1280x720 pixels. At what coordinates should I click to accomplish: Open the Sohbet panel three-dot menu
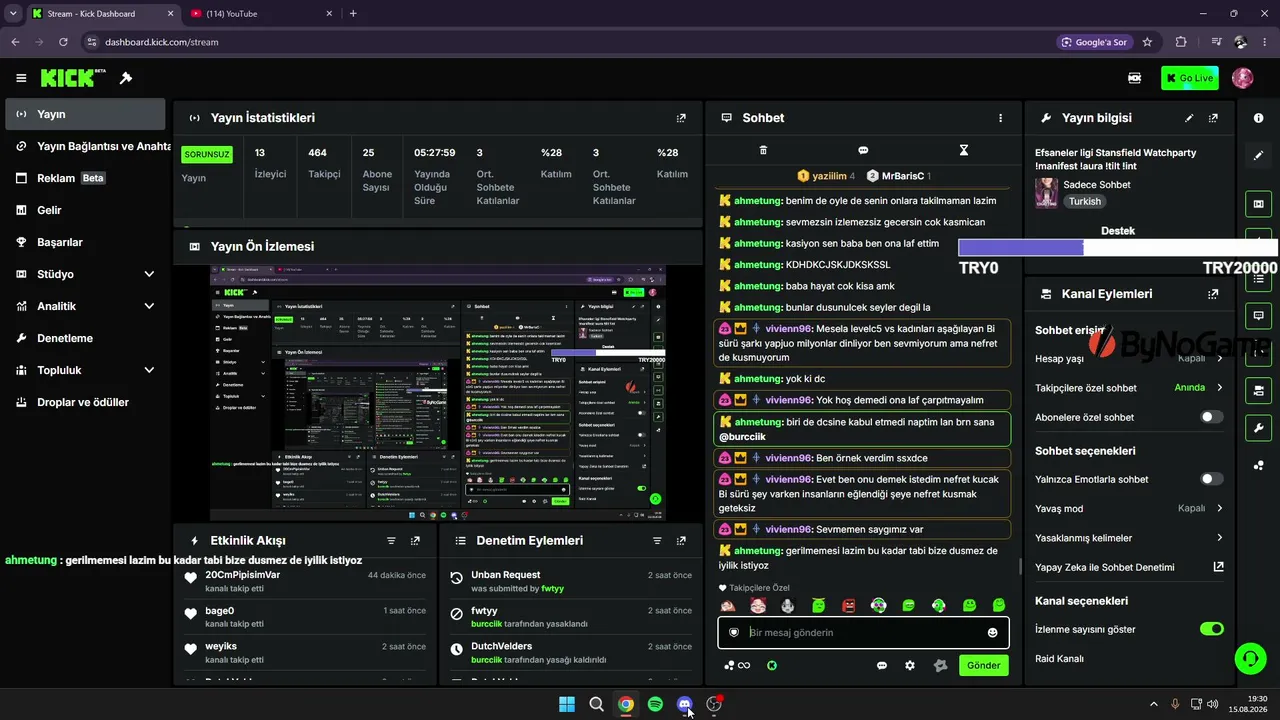pyautogui.click(x=1000, y=118)
